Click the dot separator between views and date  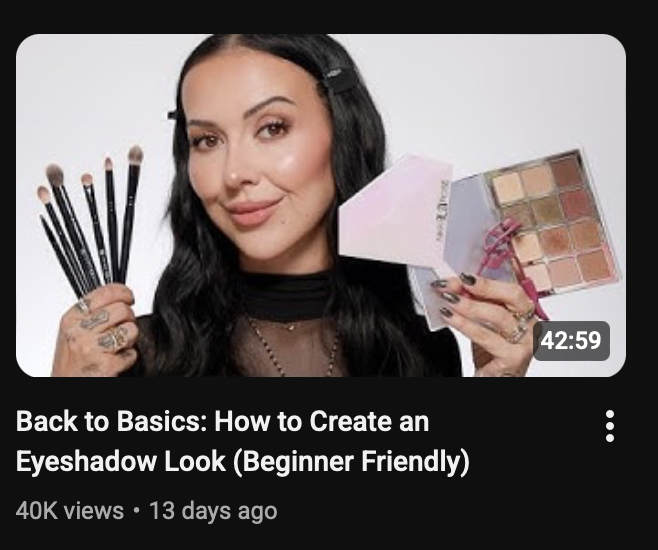pyautogui.click(x=136, y=511)
